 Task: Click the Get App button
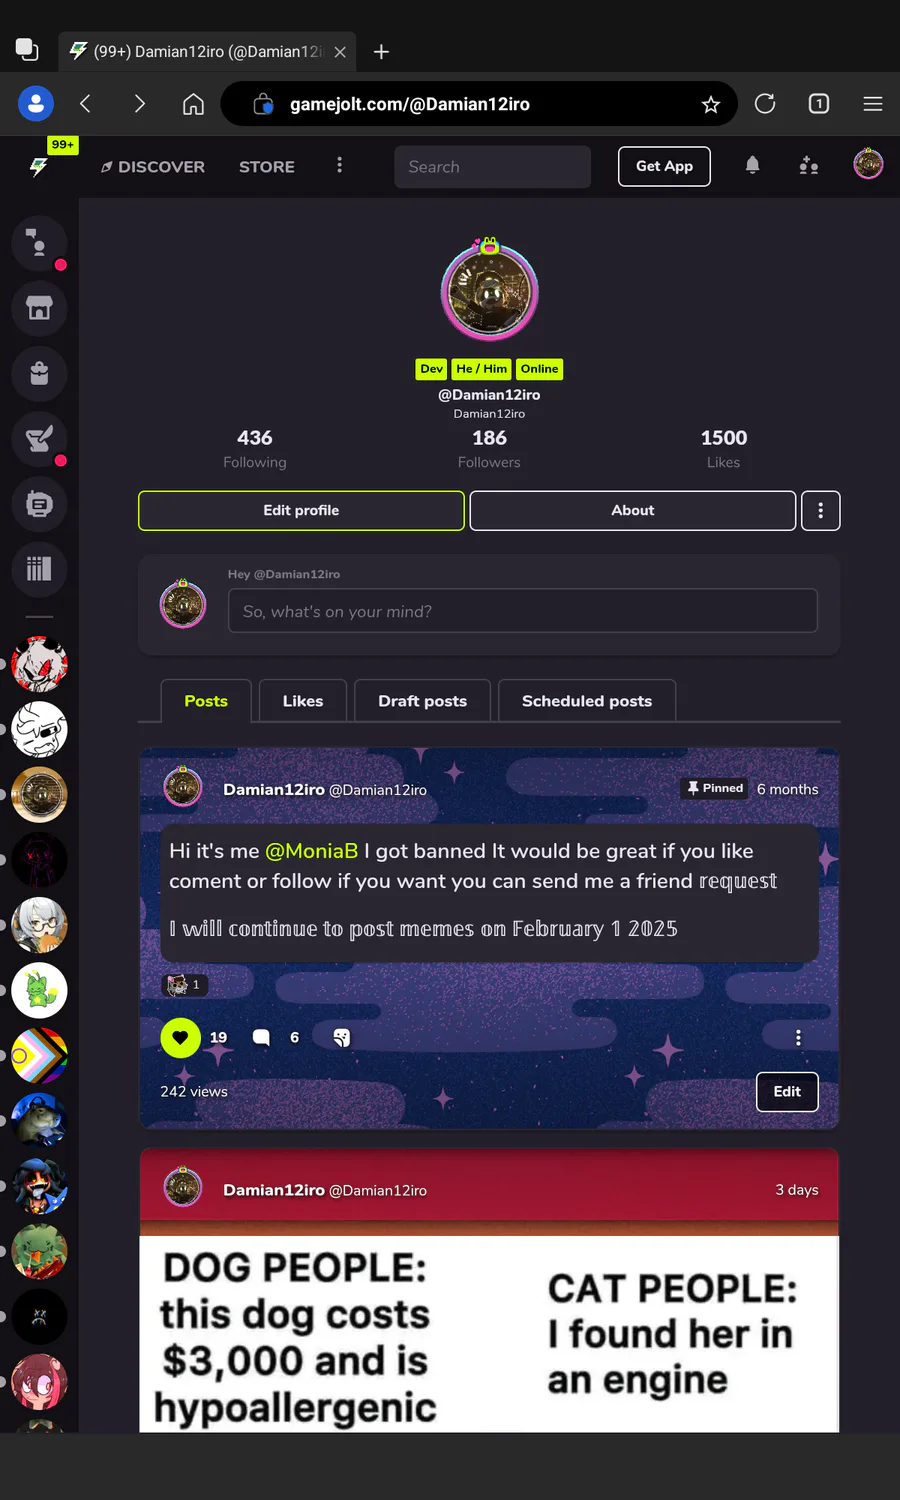(x=664, y=166)
